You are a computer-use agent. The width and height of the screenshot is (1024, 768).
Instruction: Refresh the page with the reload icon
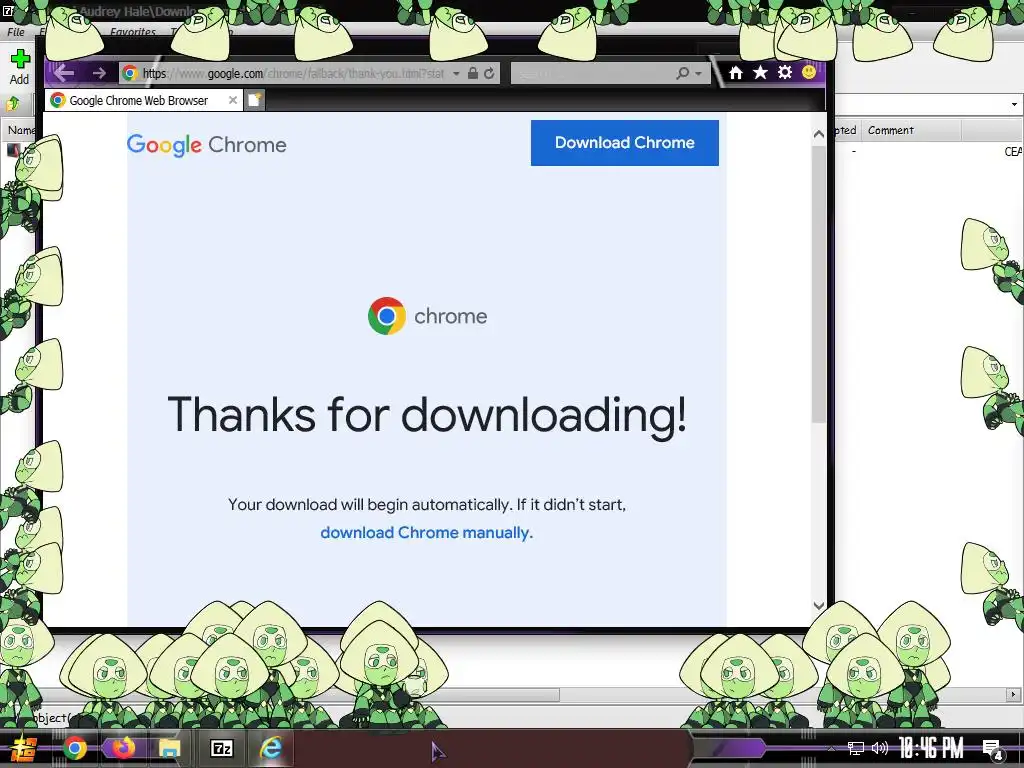tap(489, 73)
